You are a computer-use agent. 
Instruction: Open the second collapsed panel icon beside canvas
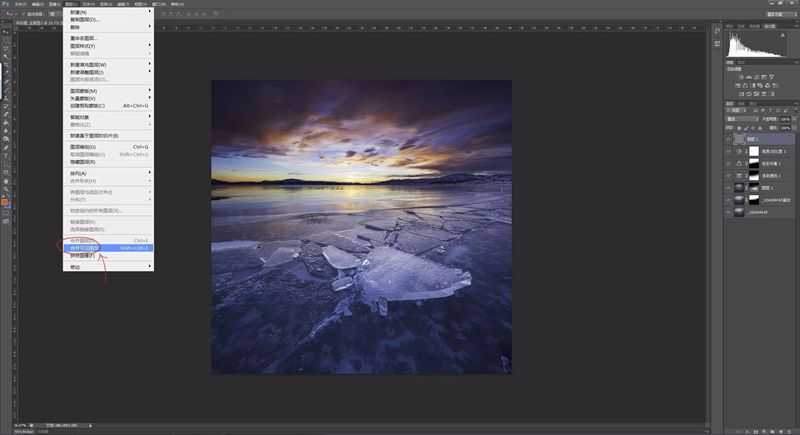[717, 44]
